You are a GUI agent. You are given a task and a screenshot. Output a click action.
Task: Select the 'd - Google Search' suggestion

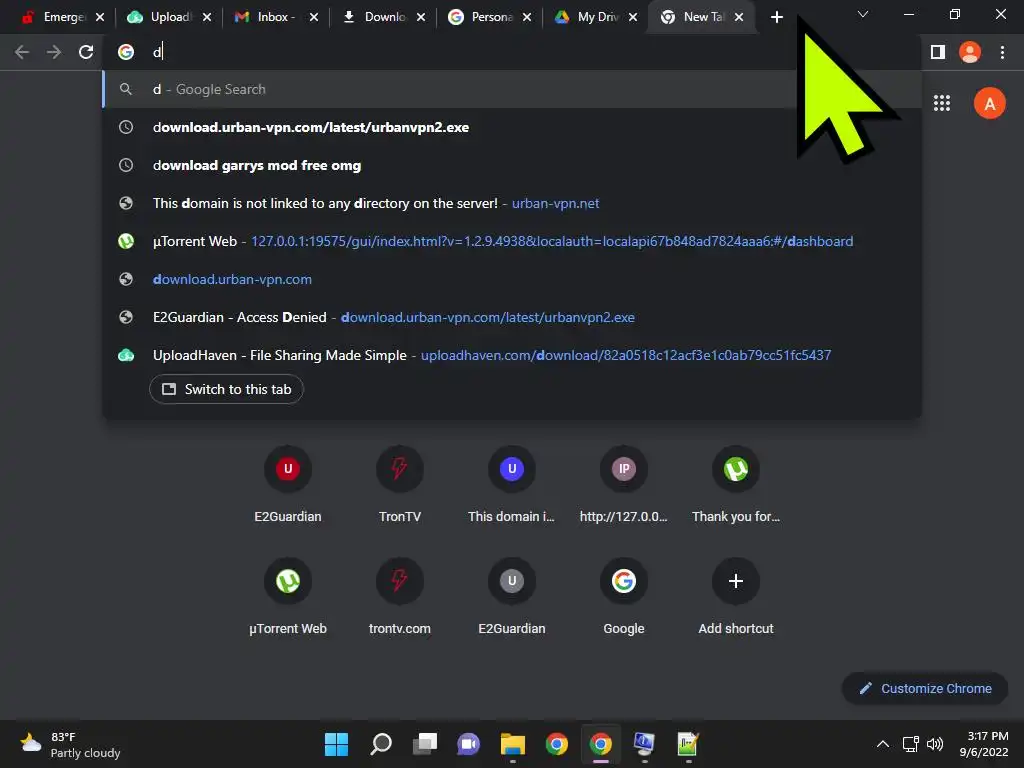(x=512, y=89)
